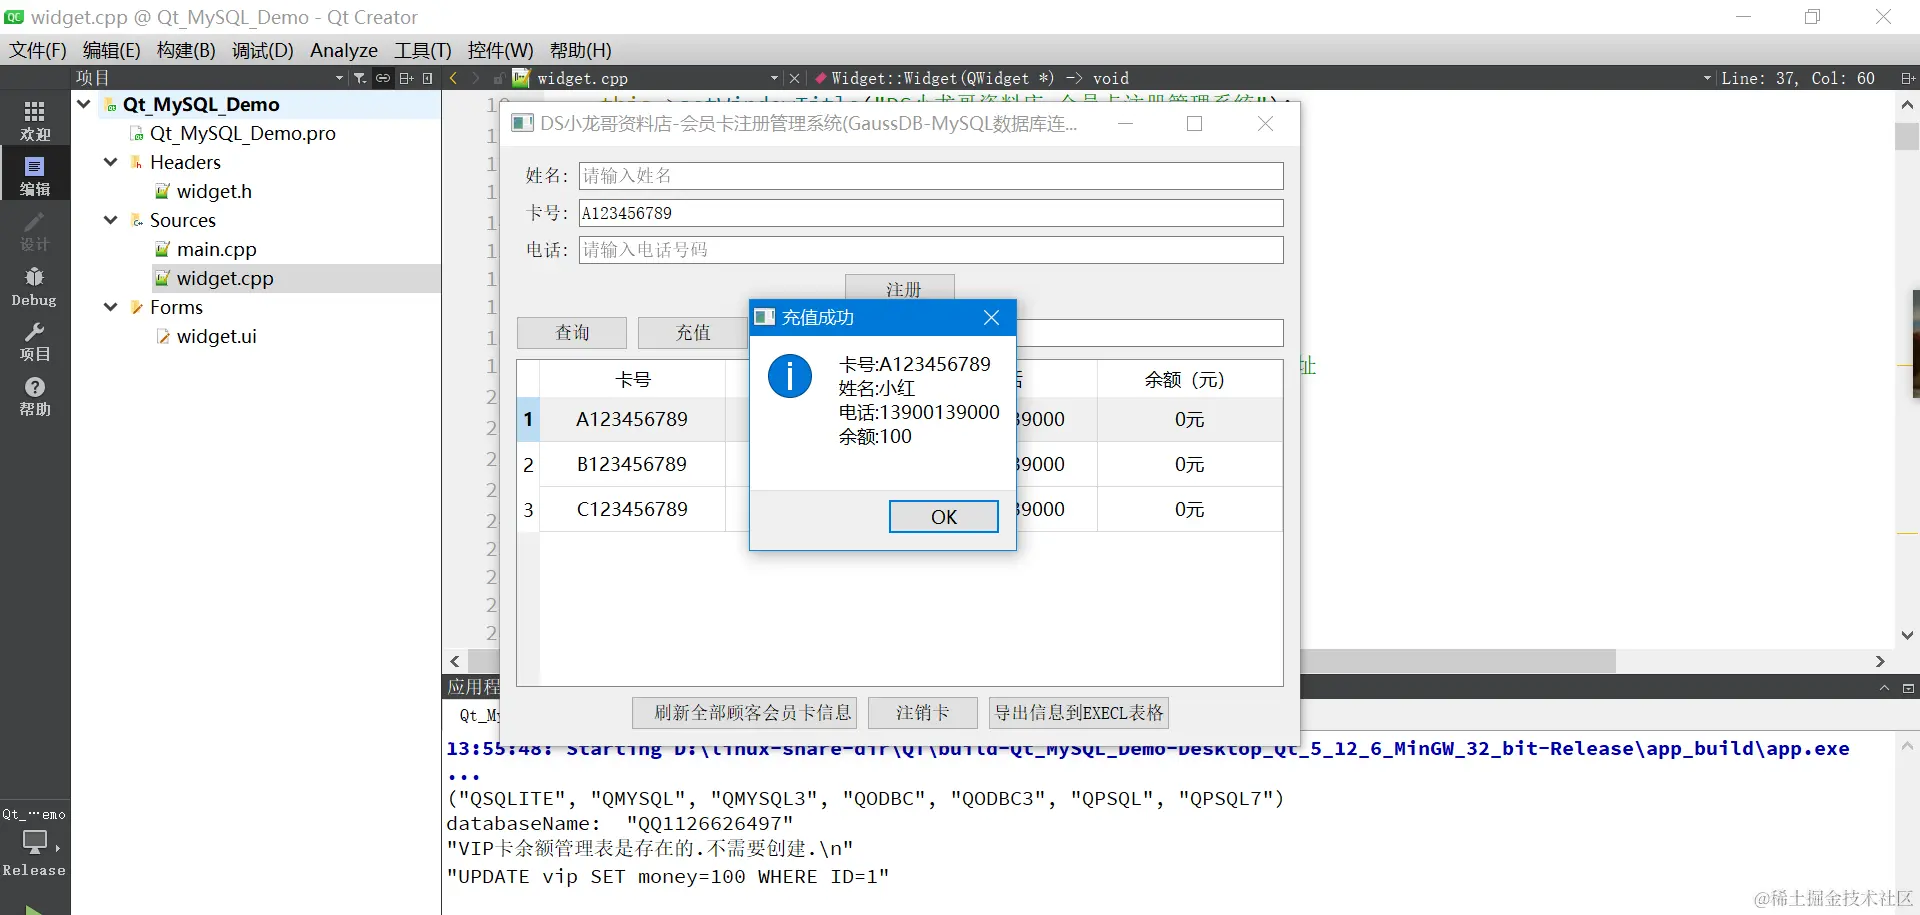Select table cell C123456789

click(632, 509)
